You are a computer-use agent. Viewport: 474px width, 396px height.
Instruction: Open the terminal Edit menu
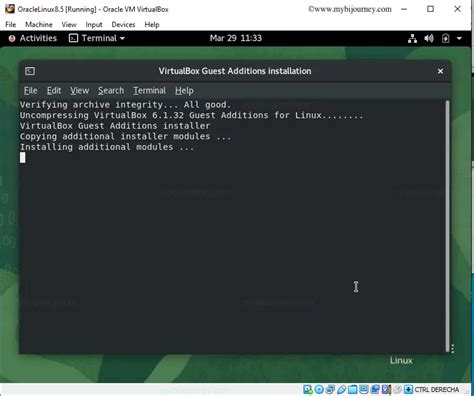54,90
